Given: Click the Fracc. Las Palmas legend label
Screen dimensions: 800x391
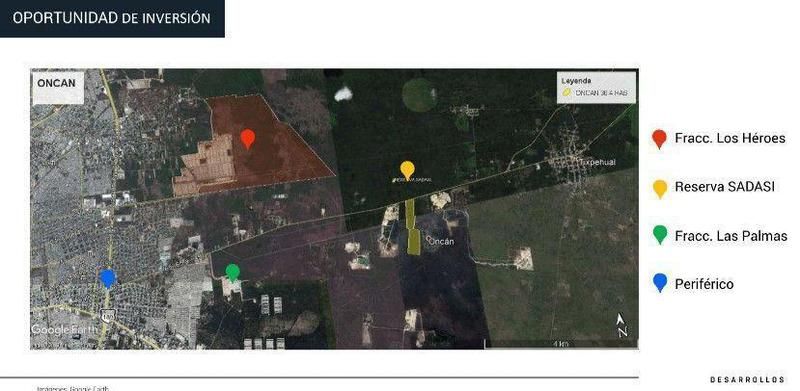Looking at the screenshot, I should 731,236.
